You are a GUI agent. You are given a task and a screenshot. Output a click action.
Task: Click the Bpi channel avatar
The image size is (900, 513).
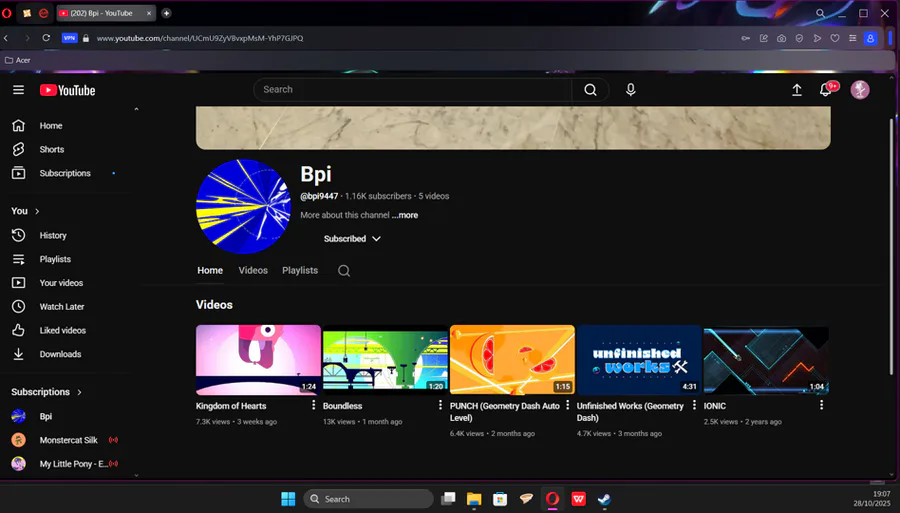tap(243, 207)
